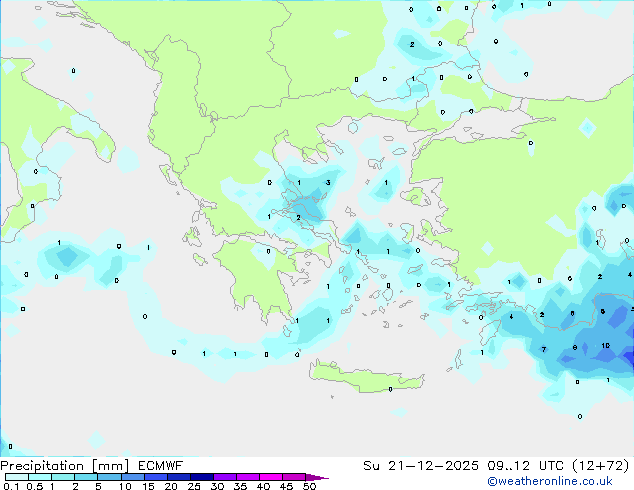Viewport: 634px width, 490px height.
Task: Click the 30–35 mm purple legend swatch
Action: click(x=224, y=477)
